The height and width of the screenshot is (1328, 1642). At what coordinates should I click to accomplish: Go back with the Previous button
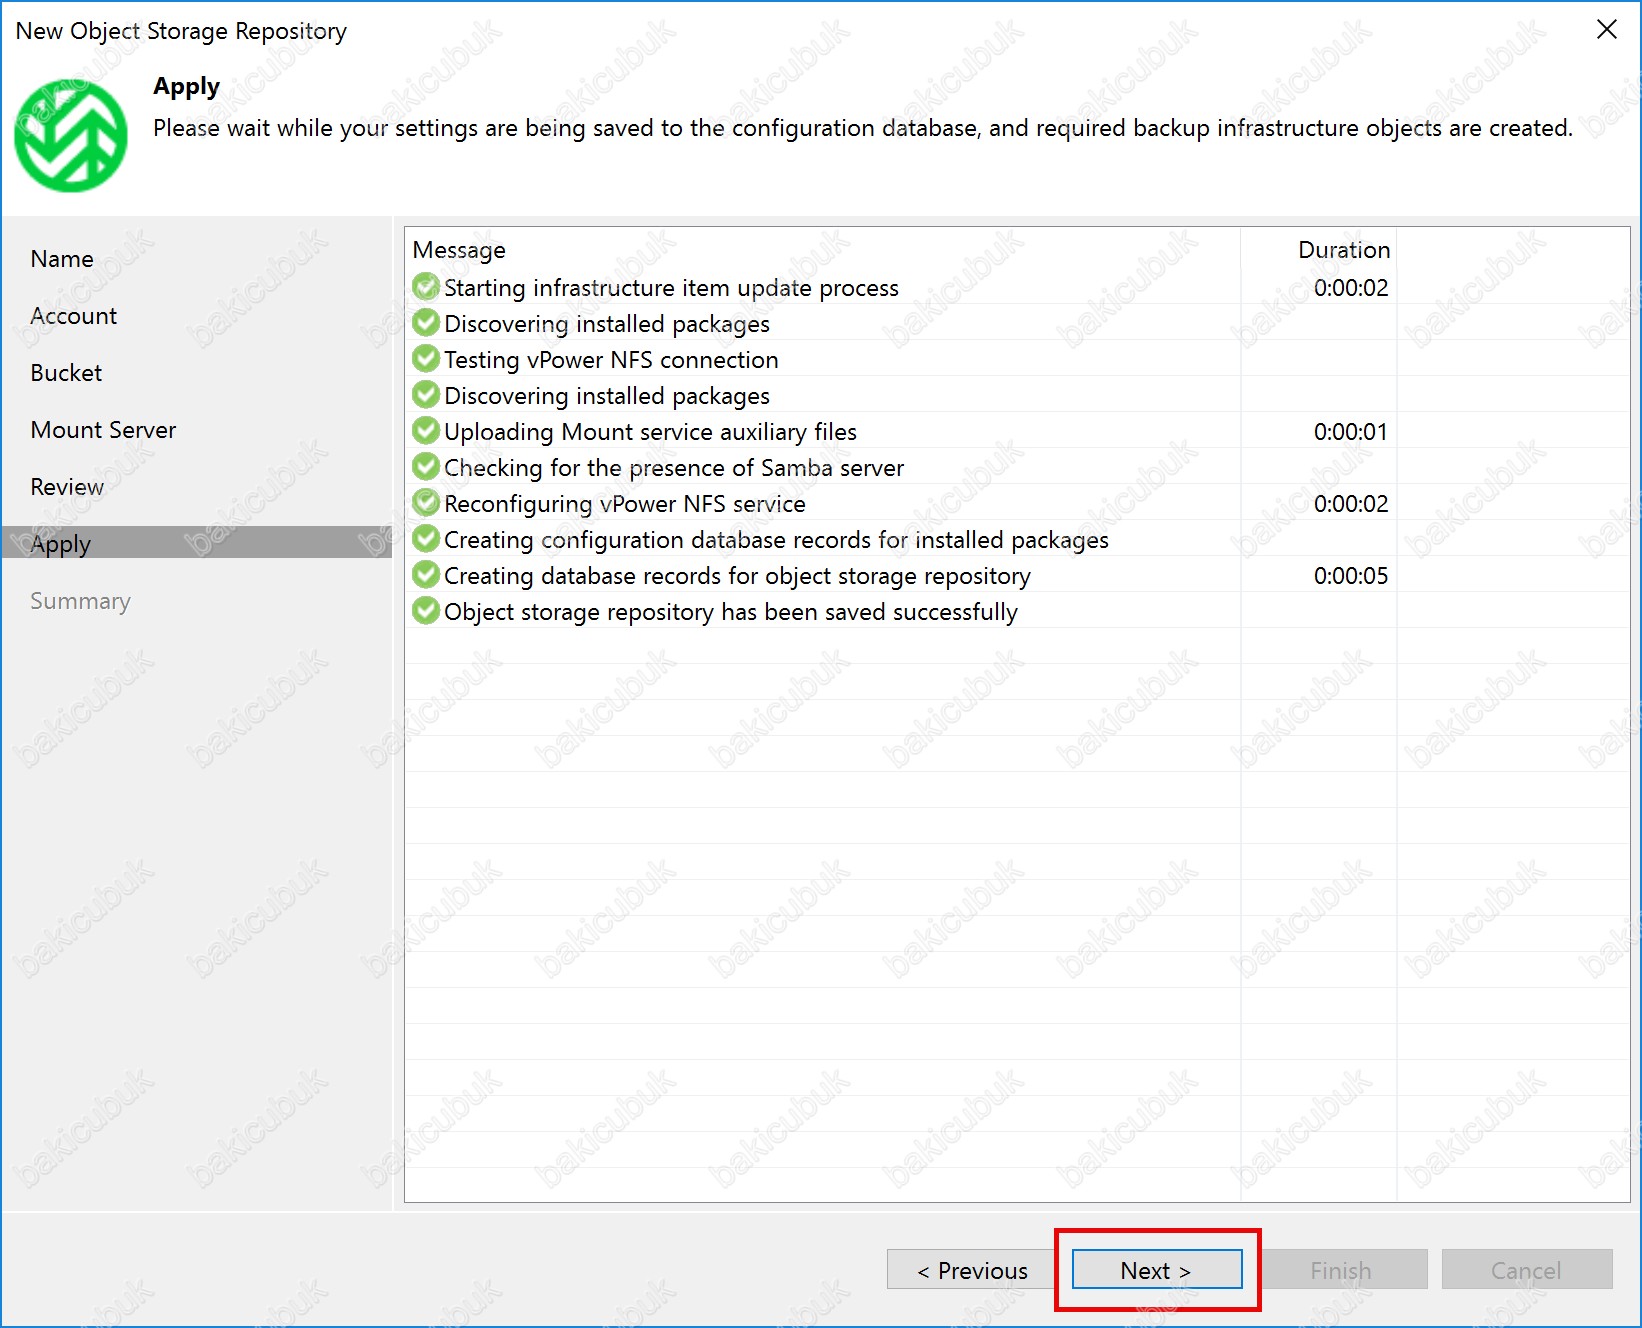(971, 1270)
